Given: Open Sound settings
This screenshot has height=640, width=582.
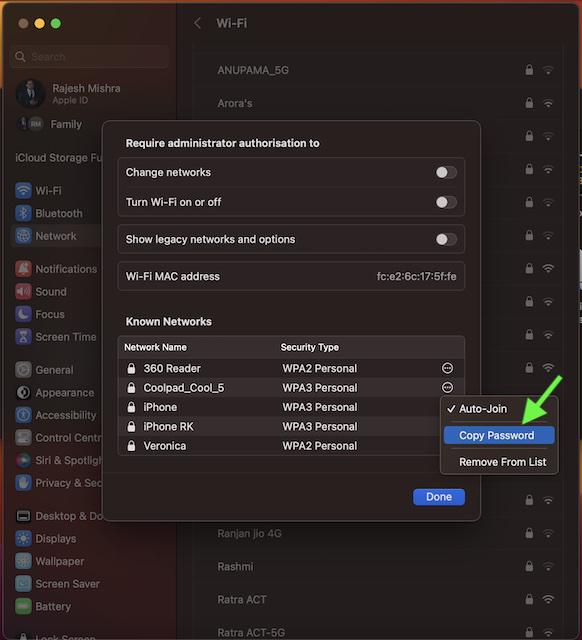Looking at the screenshot, I should 41,291.
